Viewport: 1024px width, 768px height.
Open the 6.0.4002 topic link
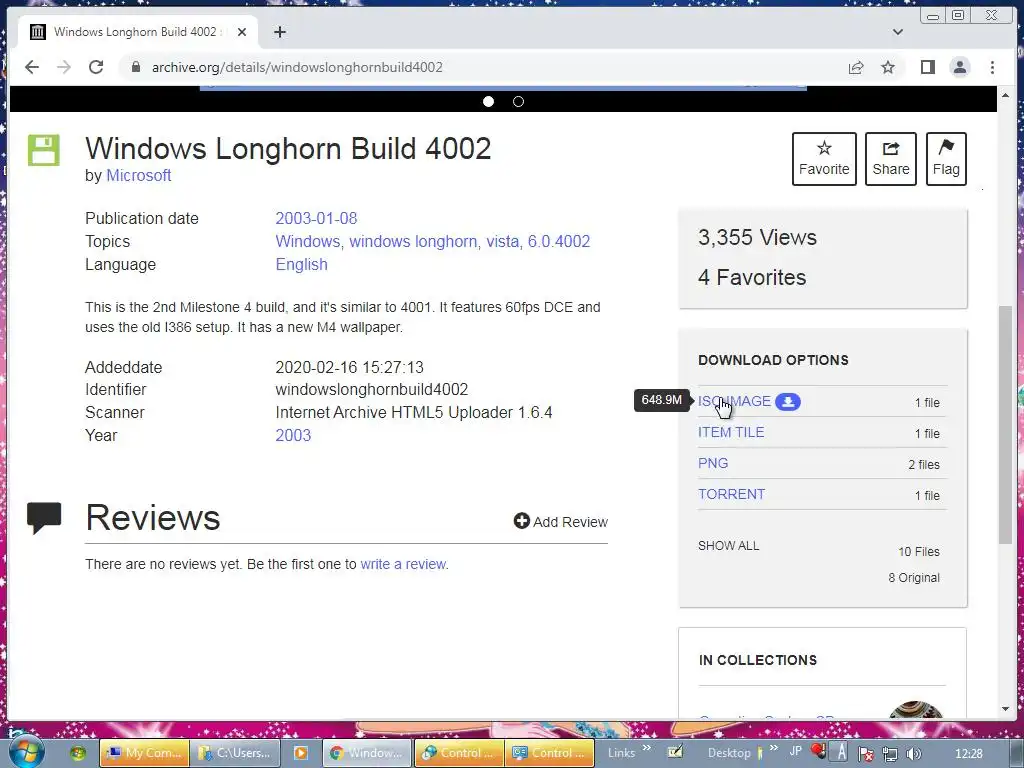point(559,241)
